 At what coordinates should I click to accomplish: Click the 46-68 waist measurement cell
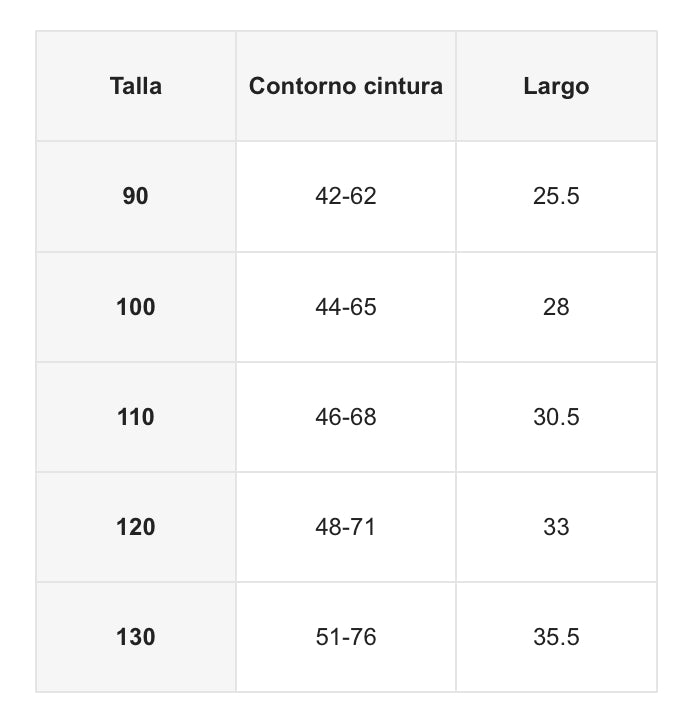[x=346, y=416]
